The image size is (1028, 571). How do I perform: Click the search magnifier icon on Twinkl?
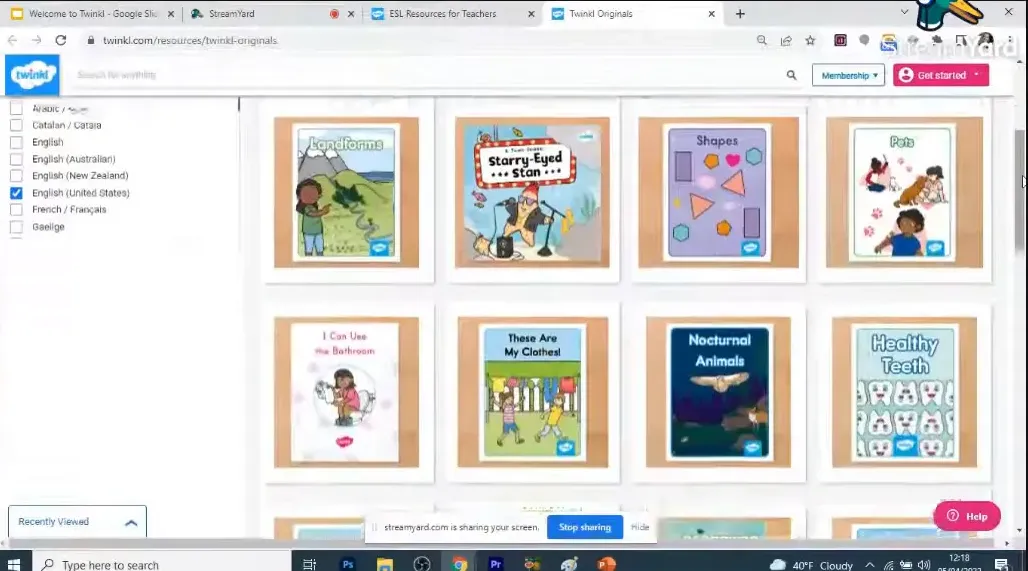791,75
